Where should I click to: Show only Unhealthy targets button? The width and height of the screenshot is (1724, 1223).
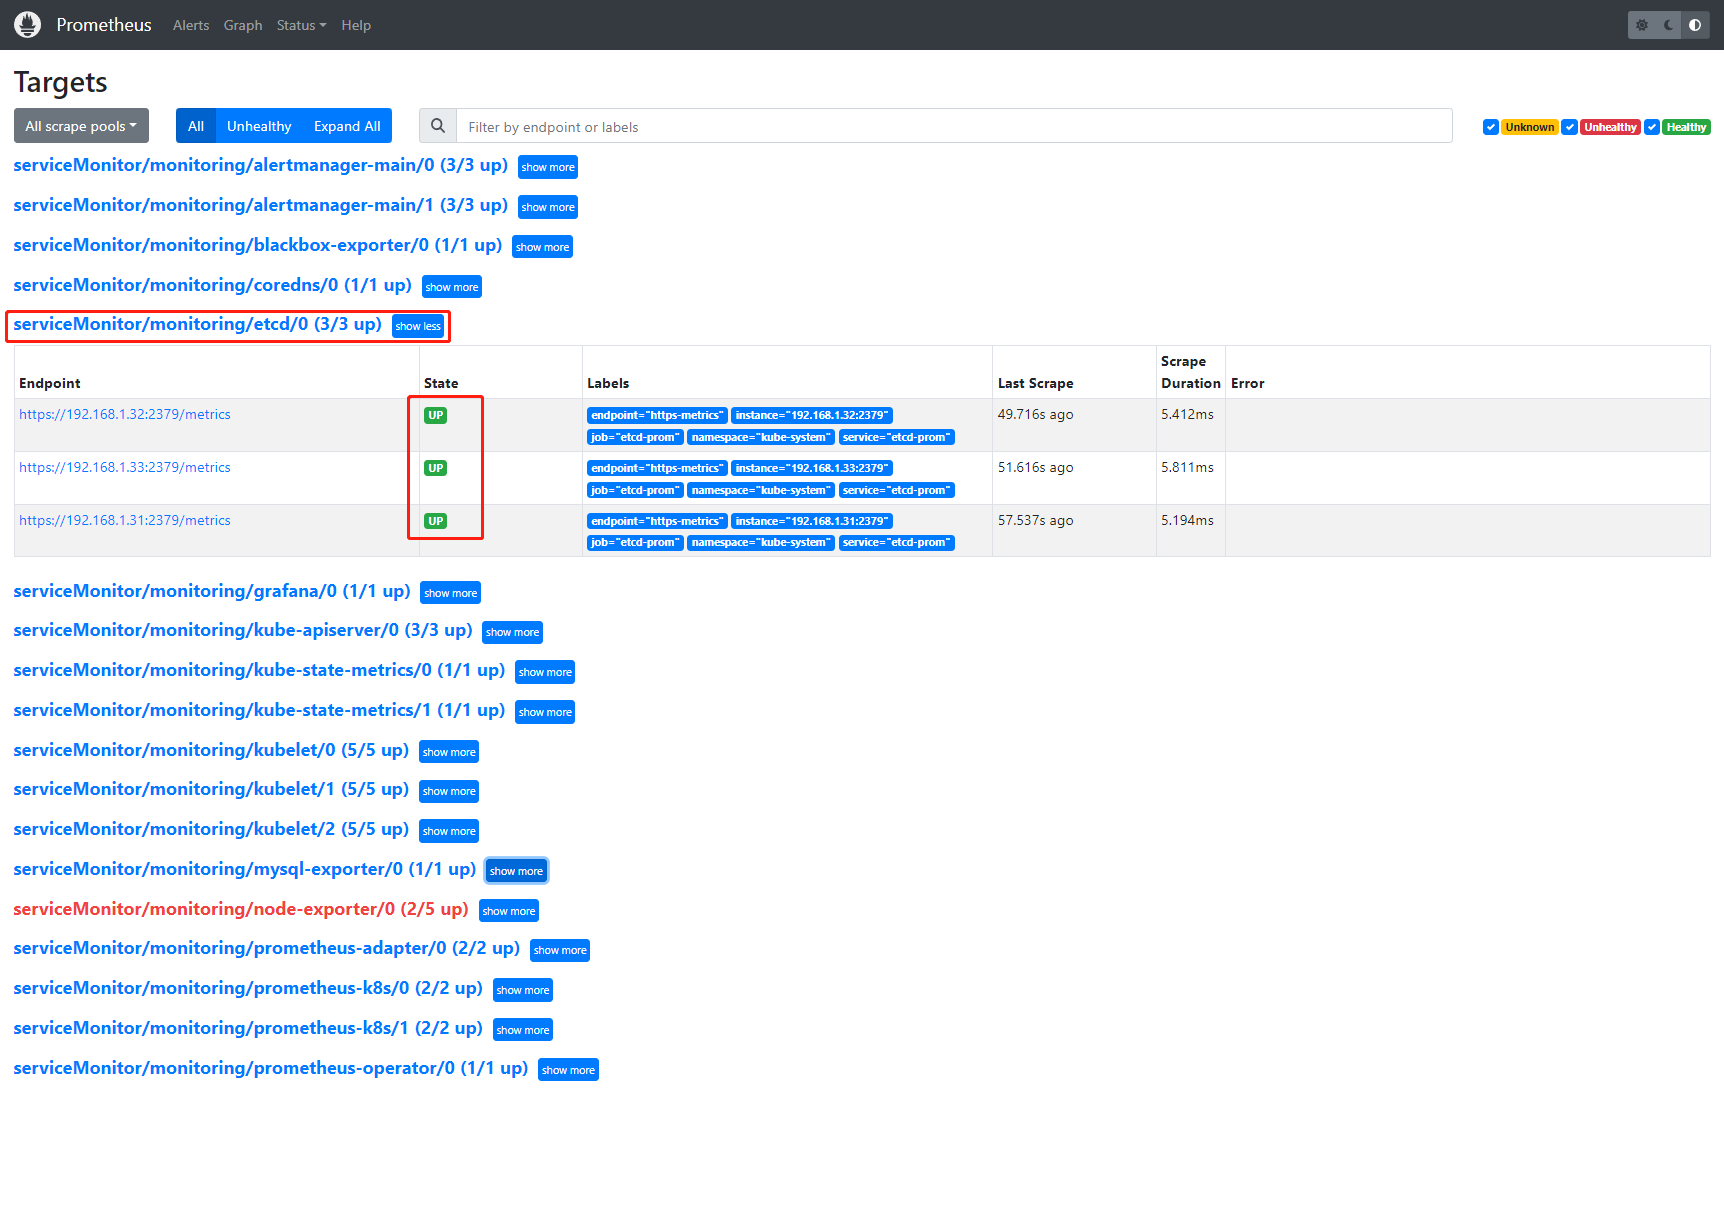pos(259,126)
